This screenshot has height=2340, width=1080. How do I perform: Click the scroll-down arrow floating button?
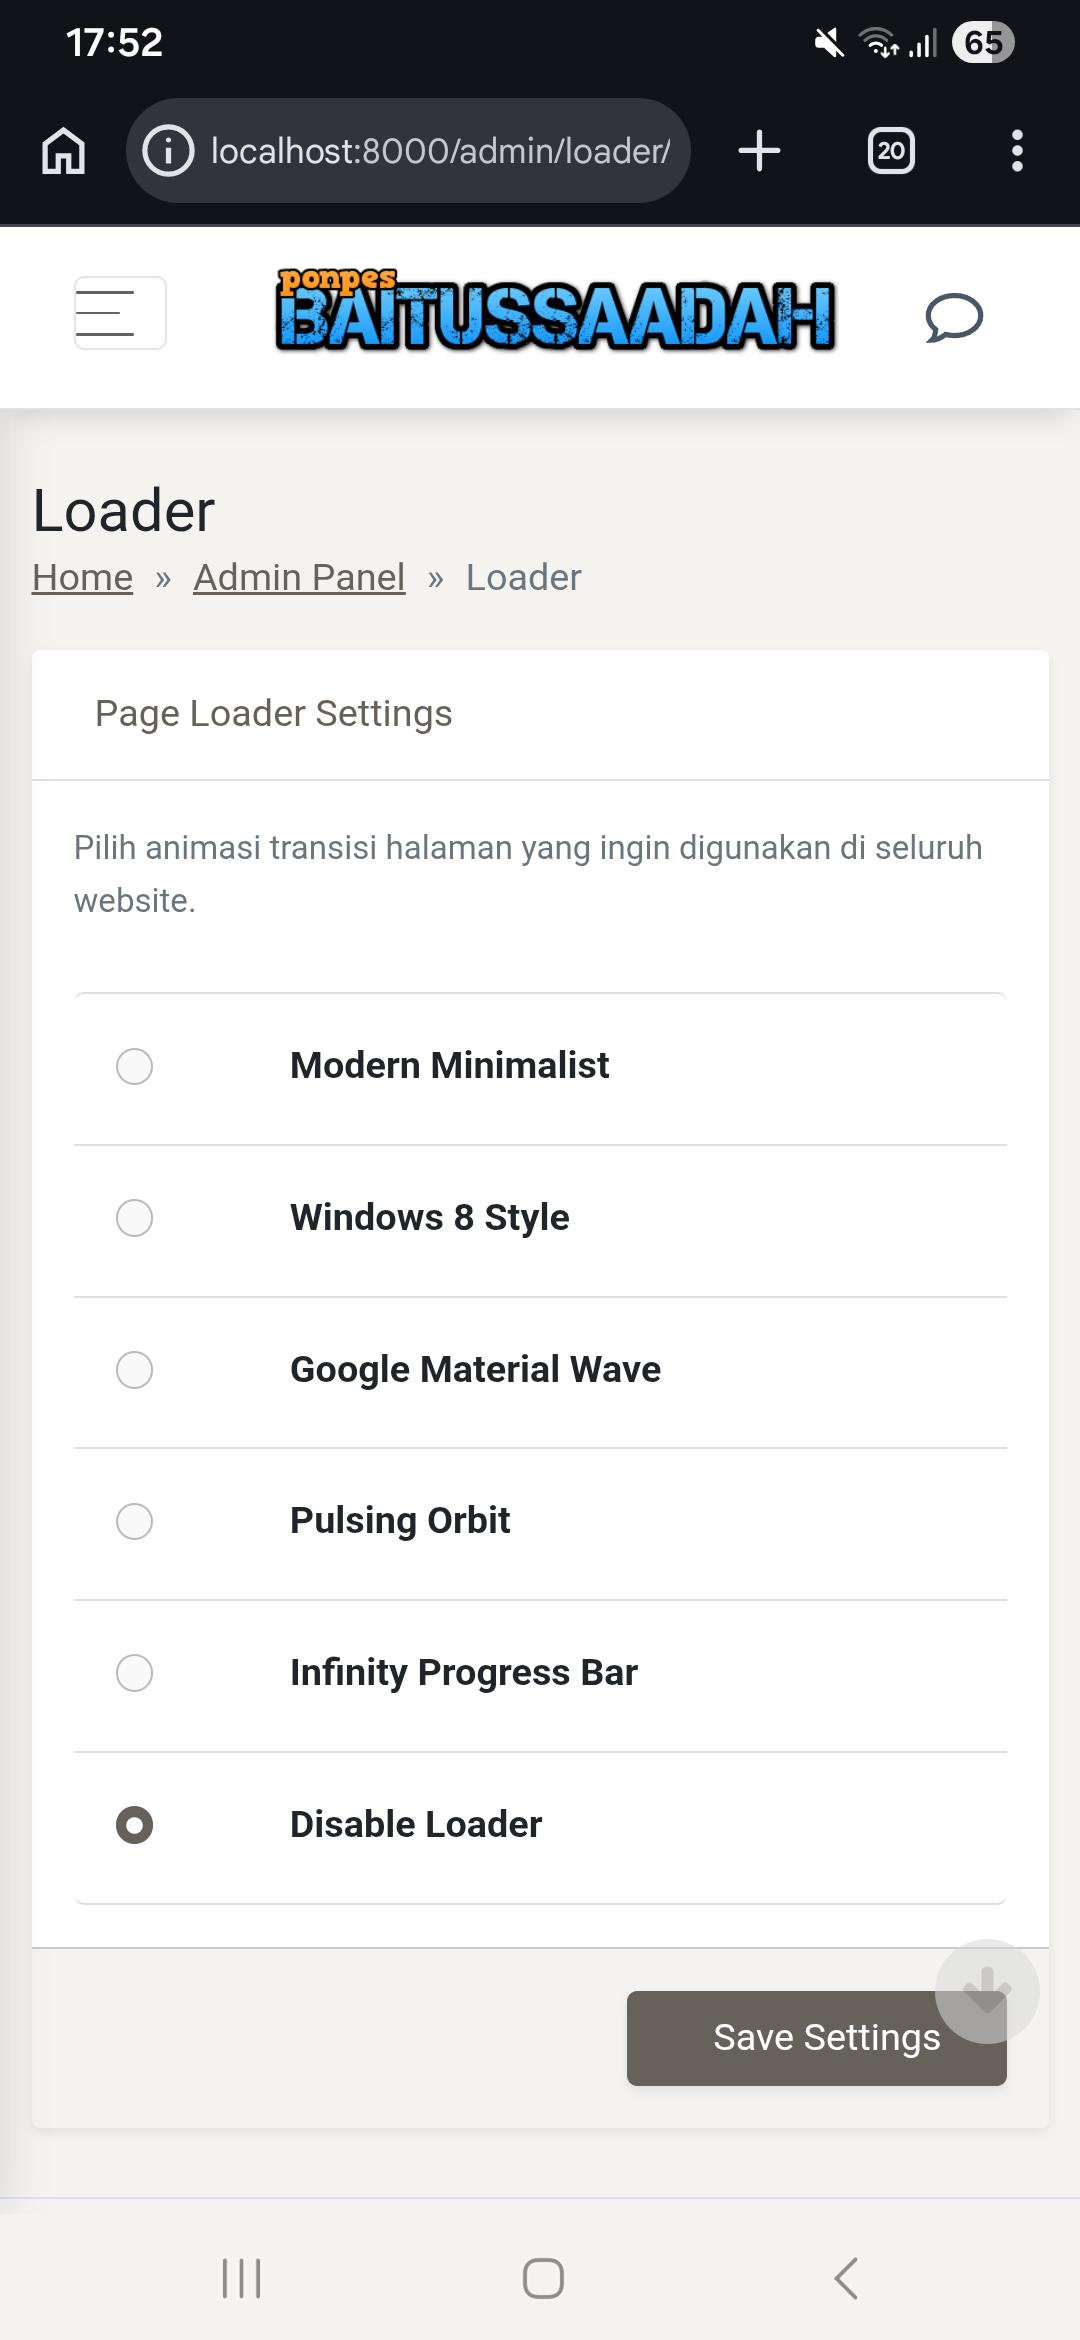(987, 1991)
